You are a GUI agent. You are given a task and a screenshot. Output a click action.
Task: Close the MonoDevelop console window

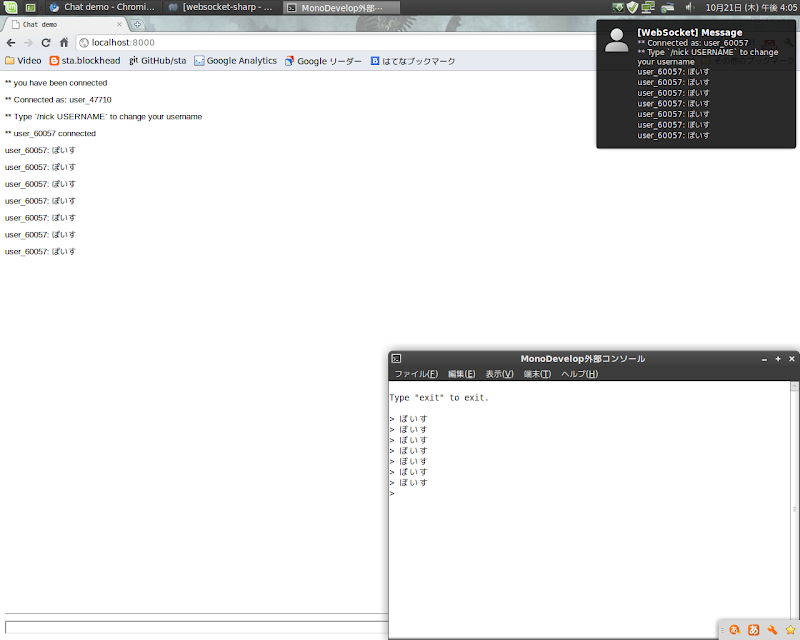pyautogui.click(x=792, y=359)
